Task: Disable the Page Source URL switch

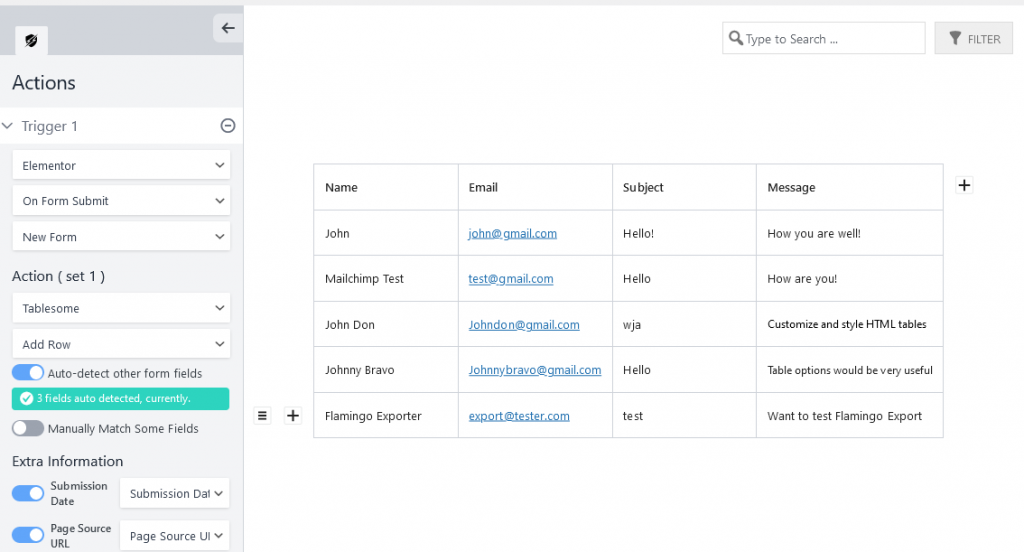Action: click(28, 535)
